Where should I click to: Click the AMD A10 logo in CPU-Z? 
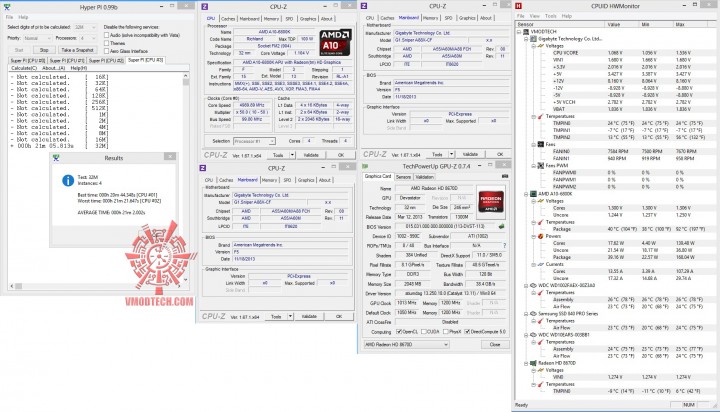(x=335, y=42)
